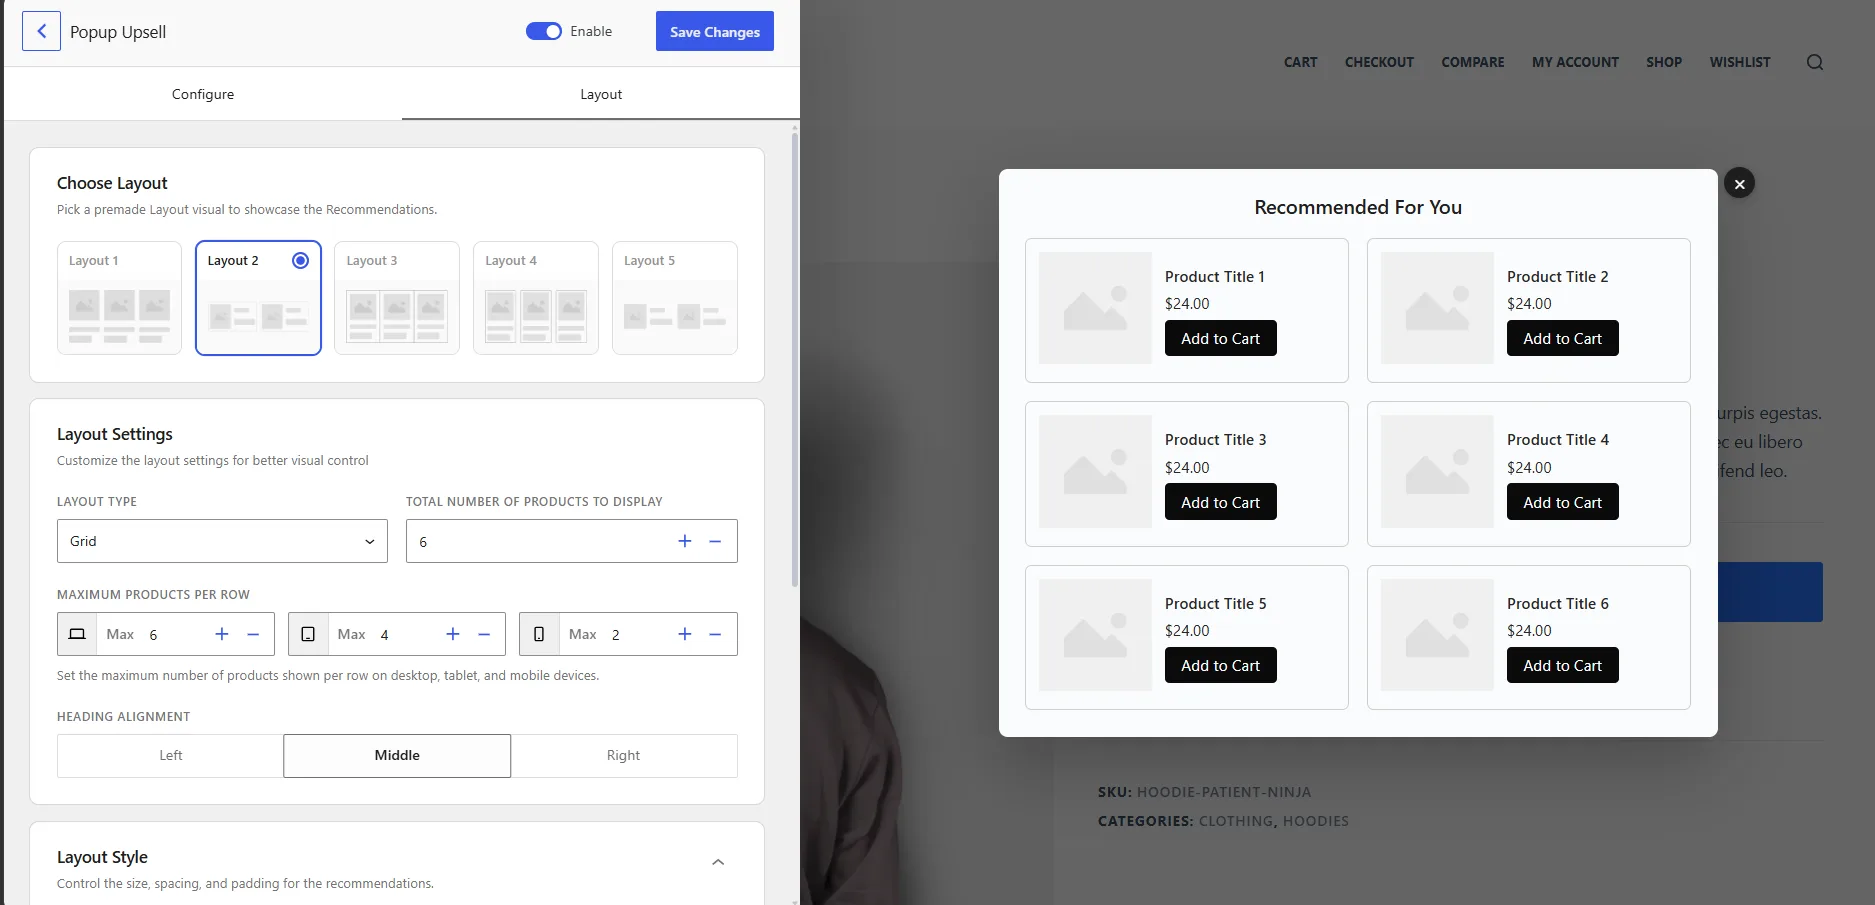This screenshot has height=905, width=1875.
Task: Open the Layout Type dropdown
Action: 222,541
